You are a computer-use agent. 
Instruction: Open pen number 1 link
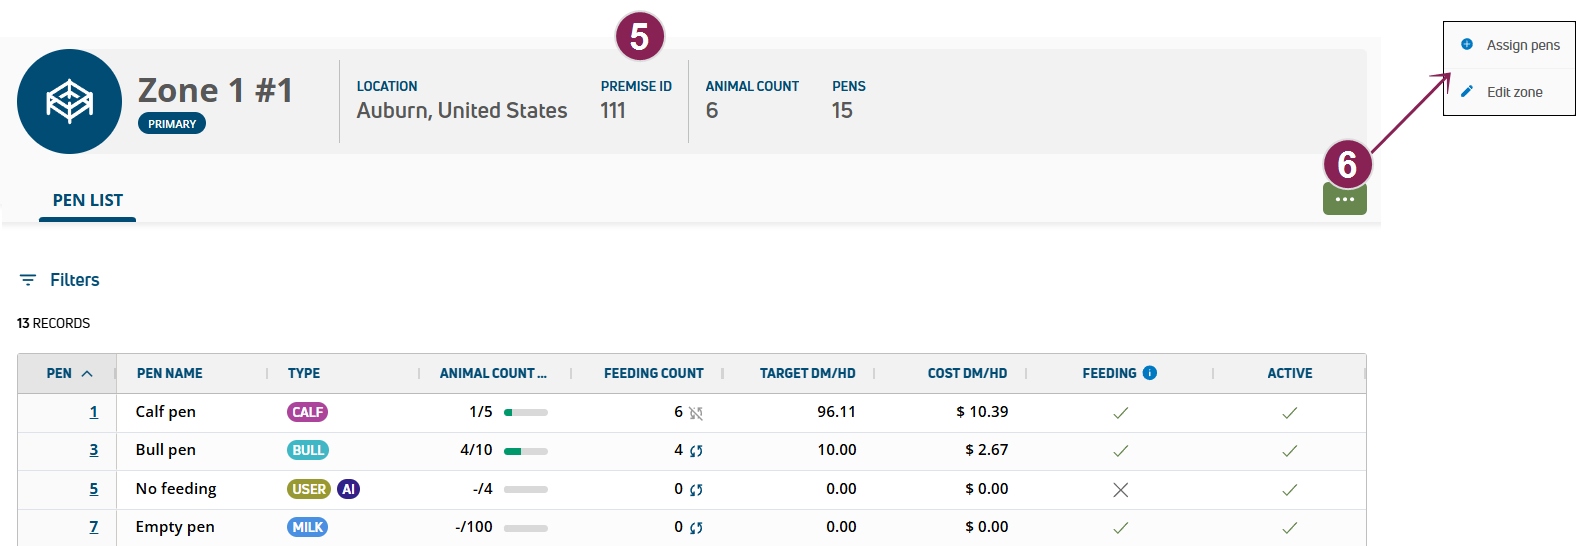pyautogui.click(x=94, y=412)
